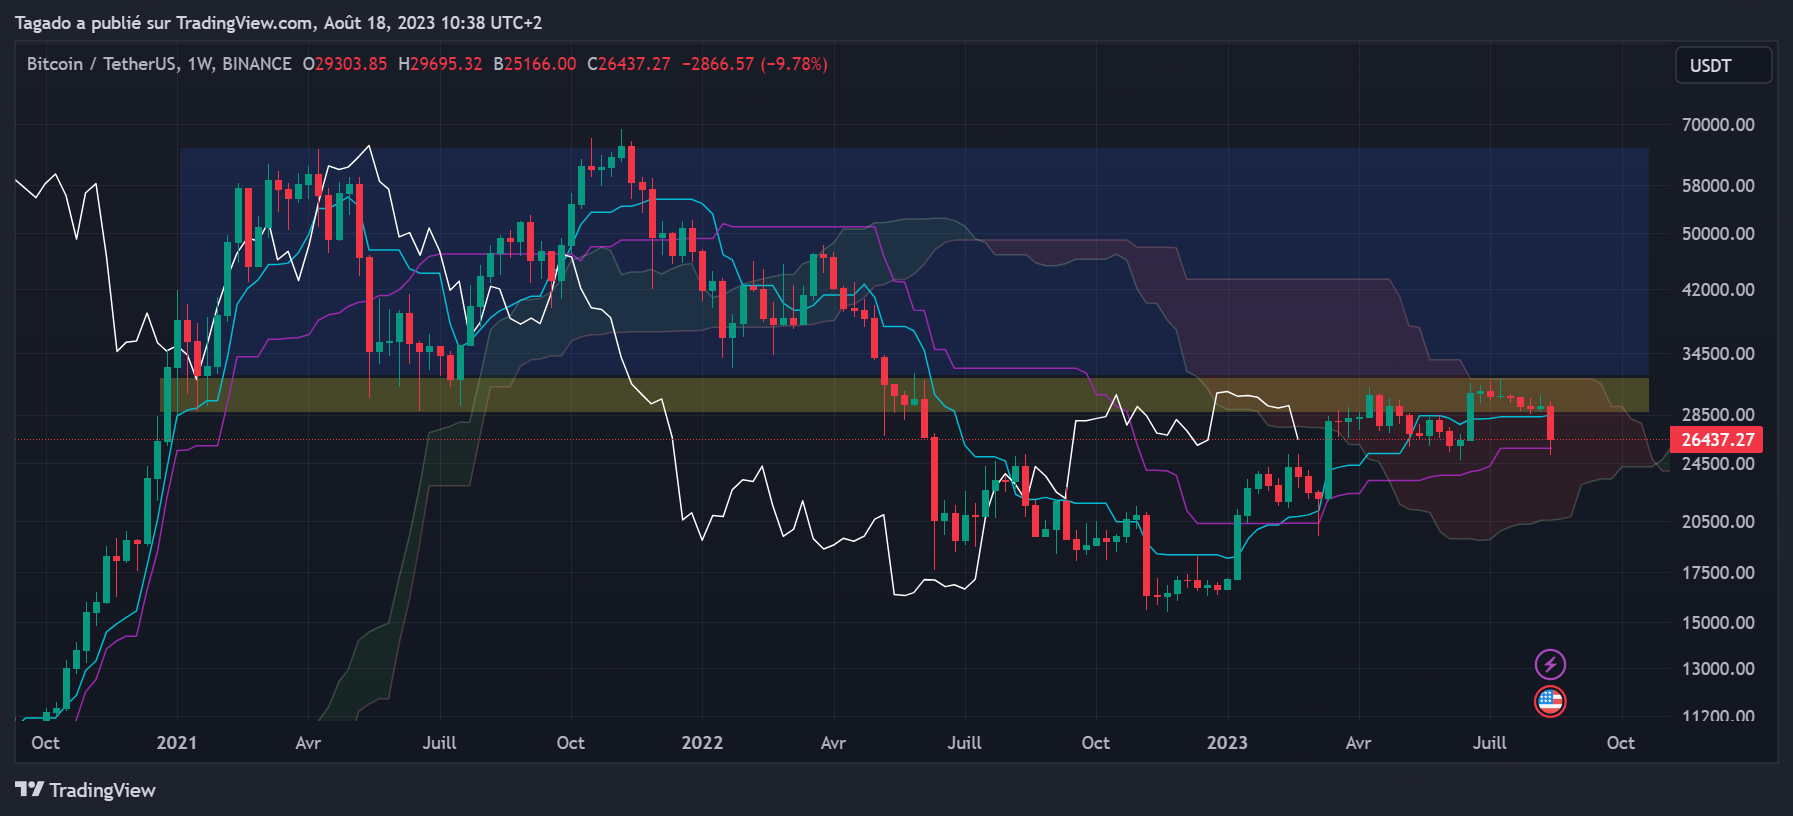
Task: Click the close price value C26437.27
Action: click(x=629, y=64)
